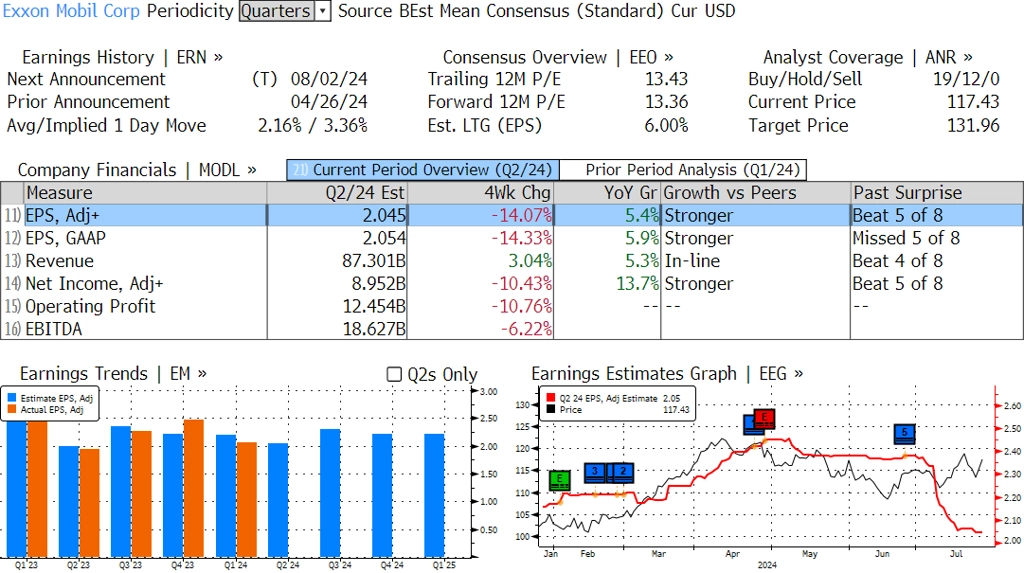This screenshot has width=1024, height=573.
Task: Click the Past Surprise column header
Action: click(x=936, y=193)
